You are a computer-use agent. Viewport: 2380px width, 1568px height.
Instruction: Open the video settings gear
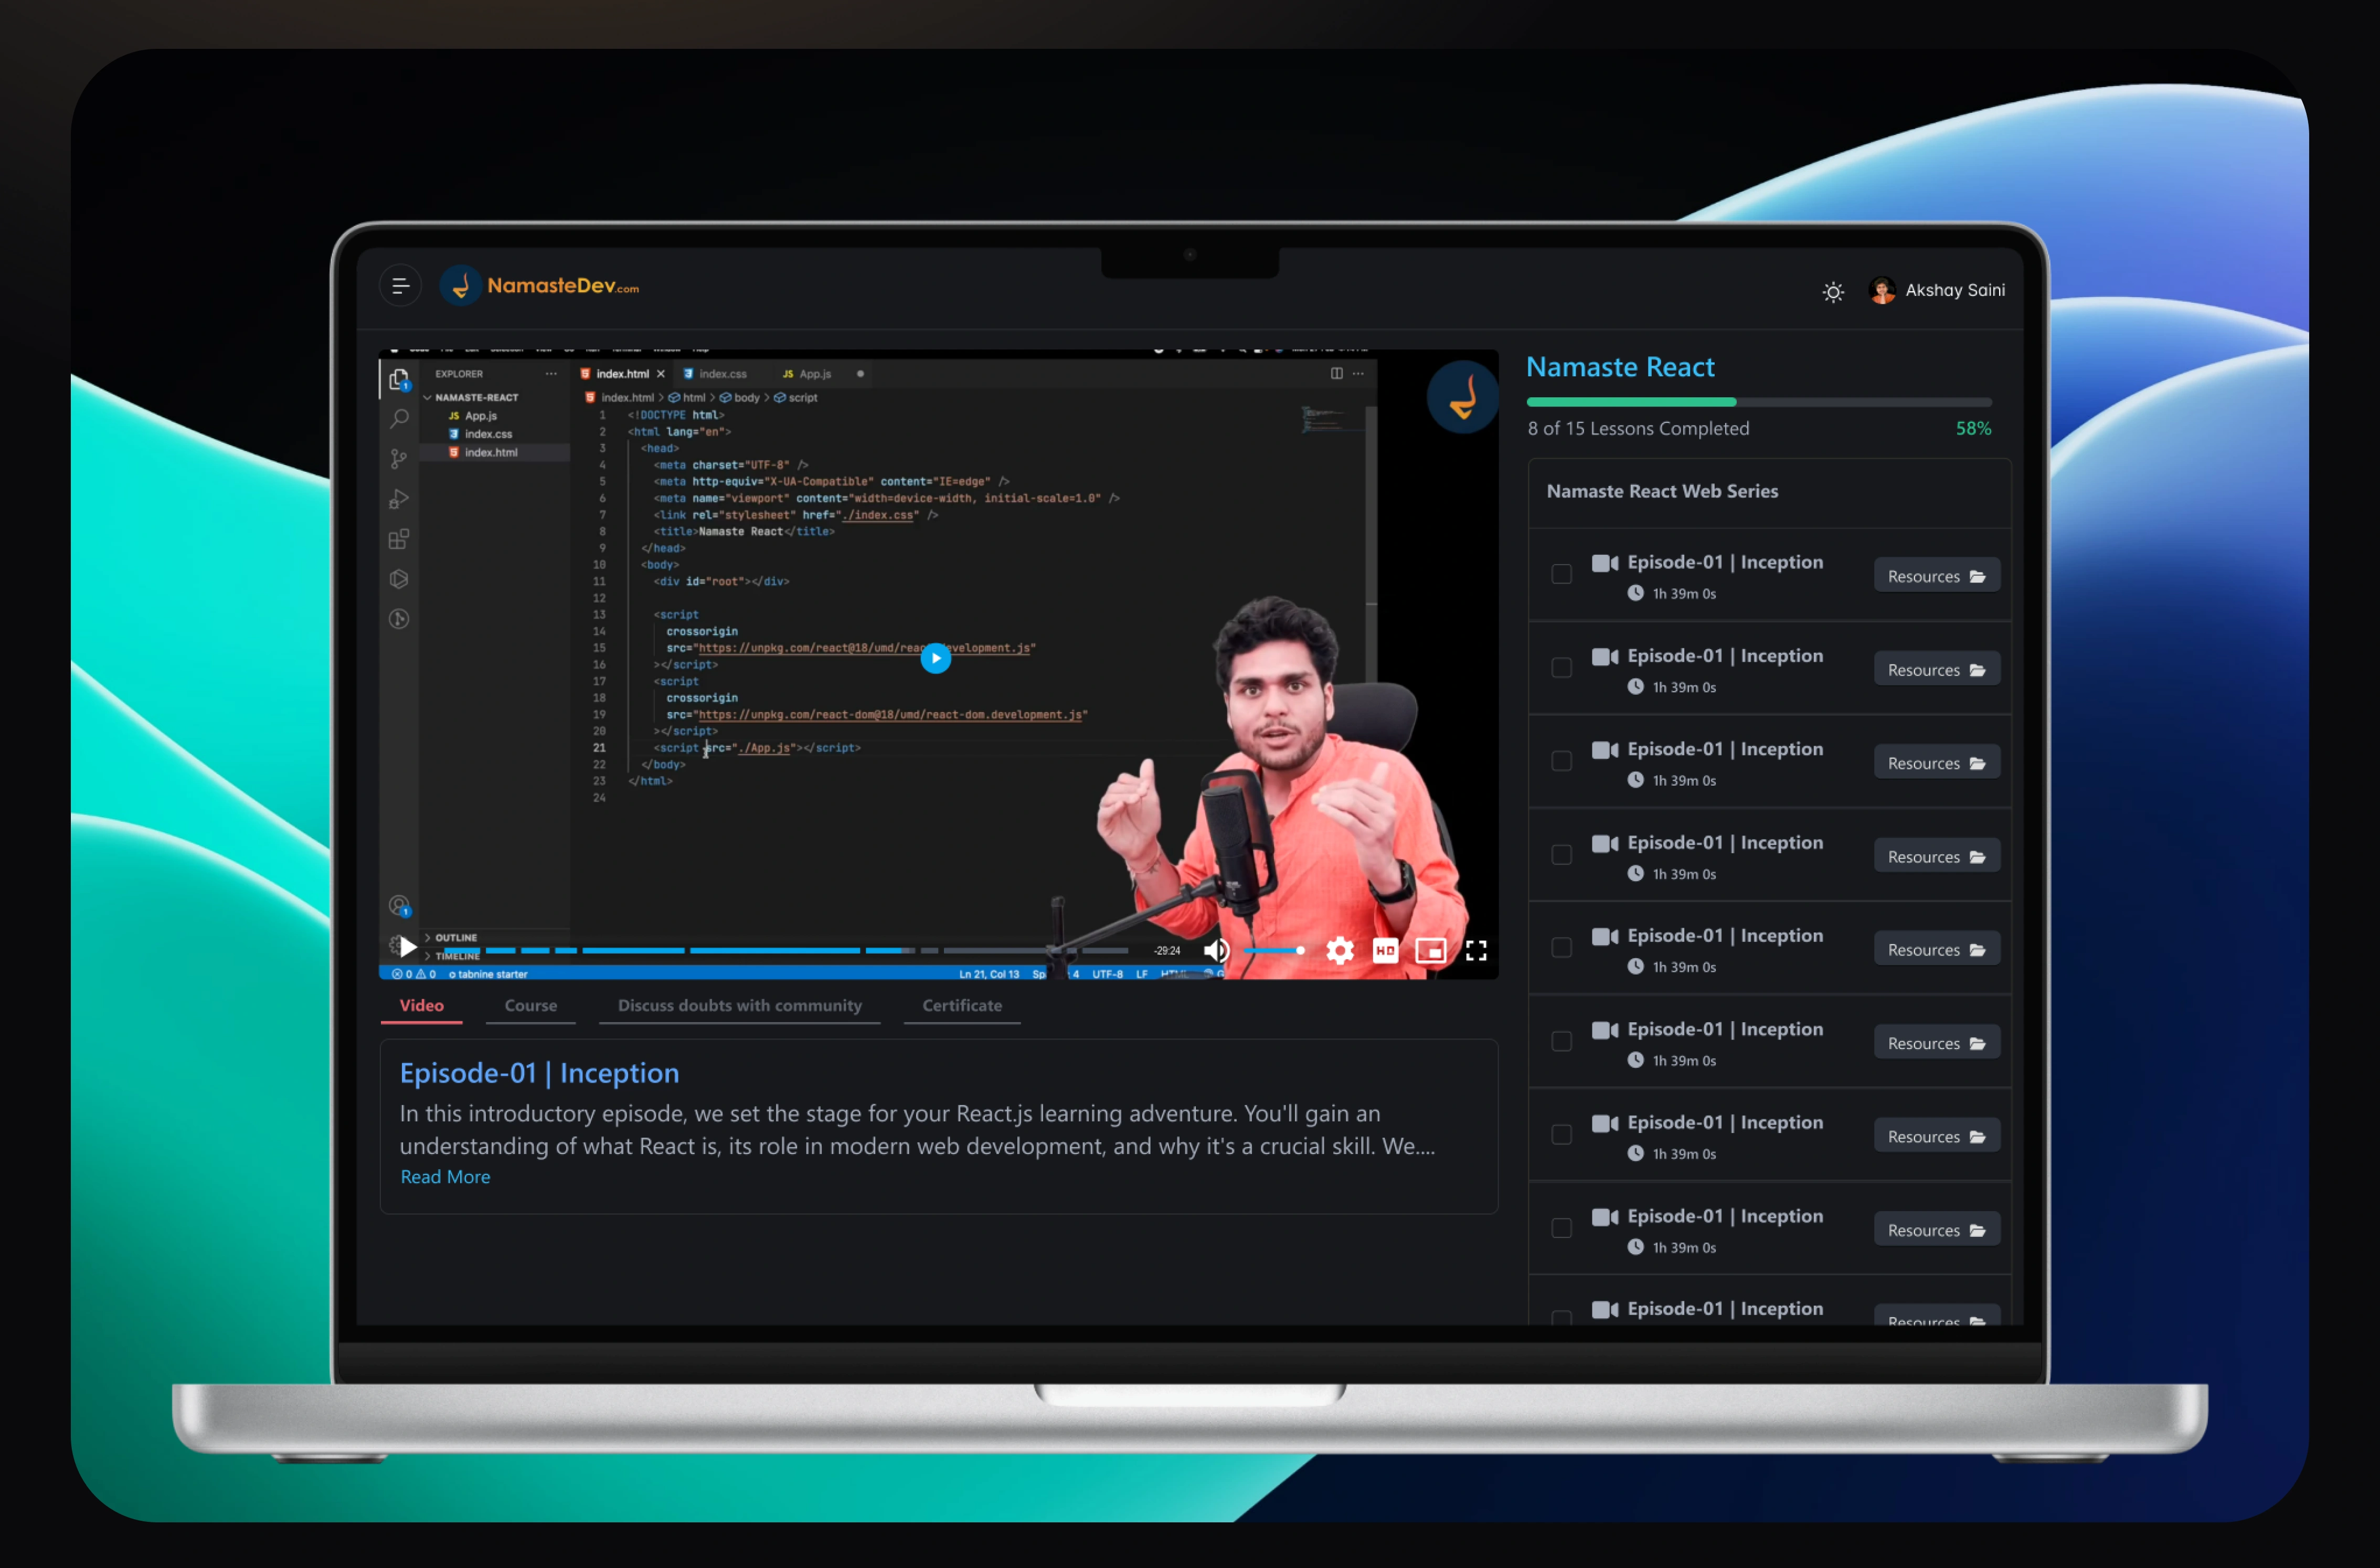[x=1339, y=950]
